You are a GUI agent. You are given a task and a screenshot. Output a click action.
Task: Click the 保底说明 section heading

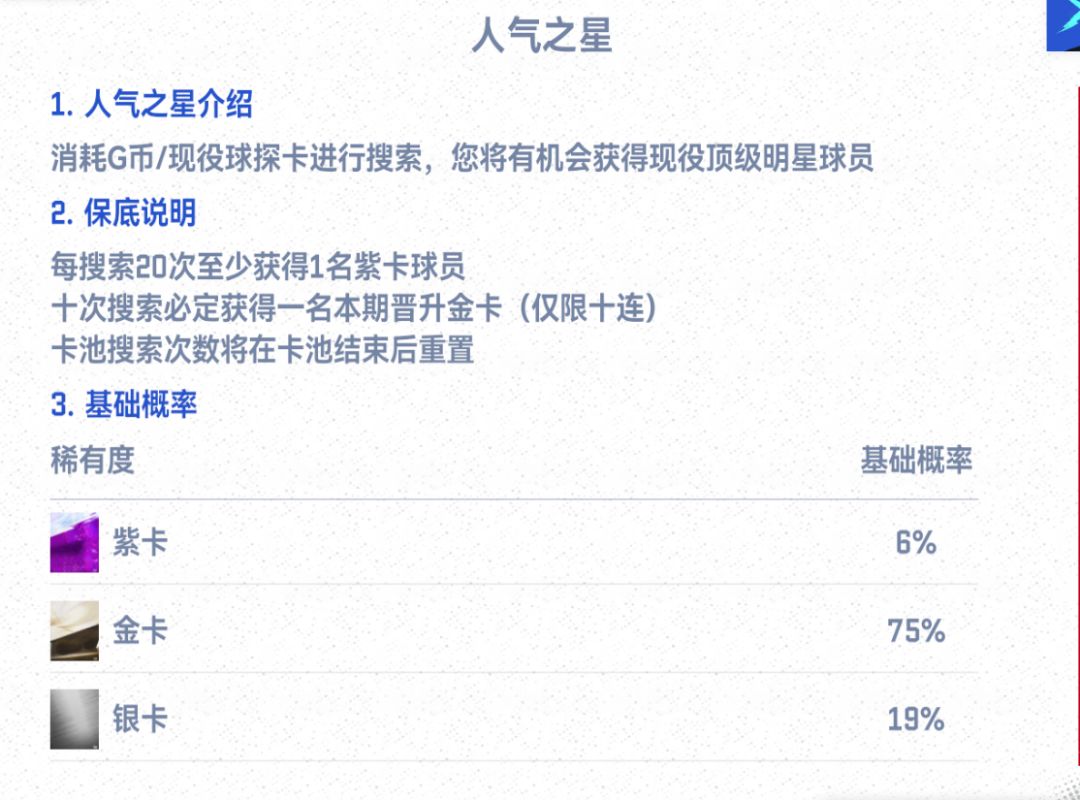coord(123,212)
